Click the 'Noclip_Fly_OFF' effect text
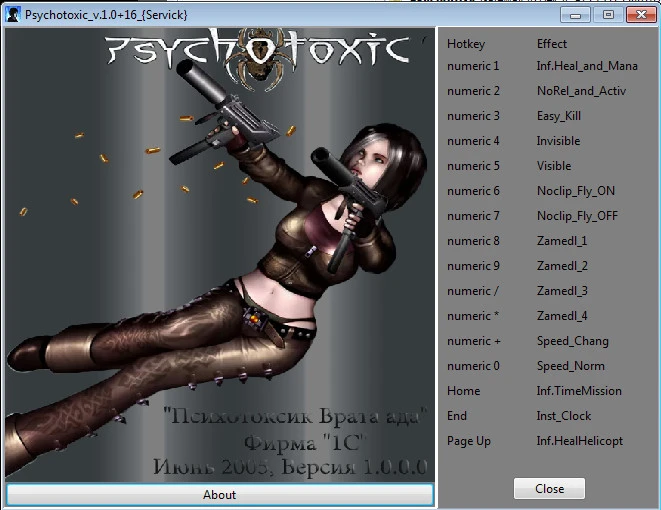Screen dimensions: 661x510 tap(577, 216)
